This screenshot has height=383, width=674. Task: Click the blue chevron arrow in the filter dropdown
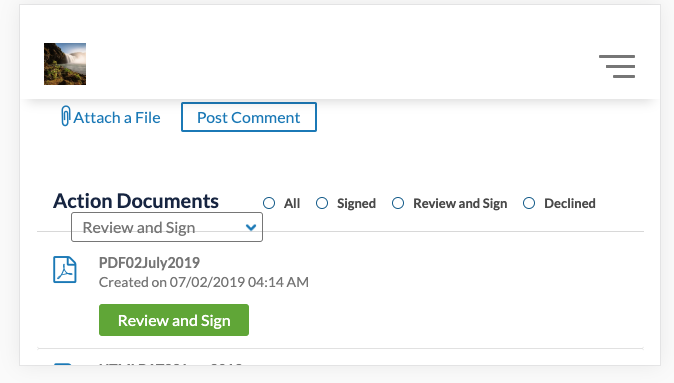[251, 227]
